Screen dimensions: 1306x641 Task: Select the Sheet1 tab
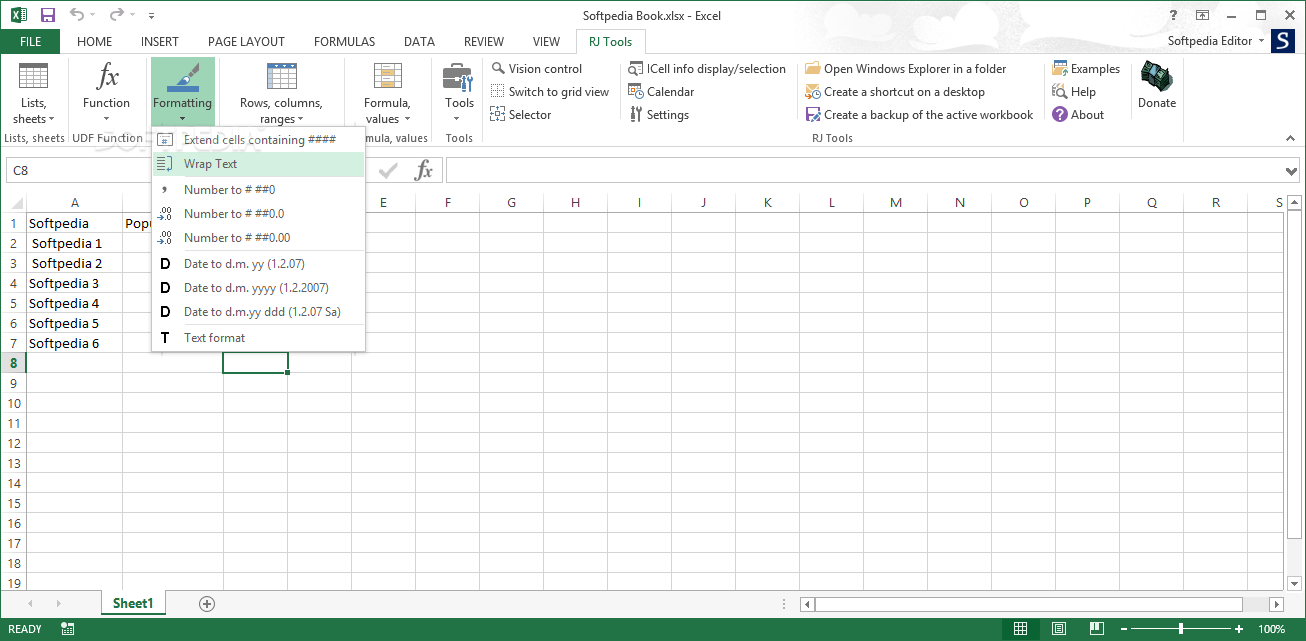point(133,603)
